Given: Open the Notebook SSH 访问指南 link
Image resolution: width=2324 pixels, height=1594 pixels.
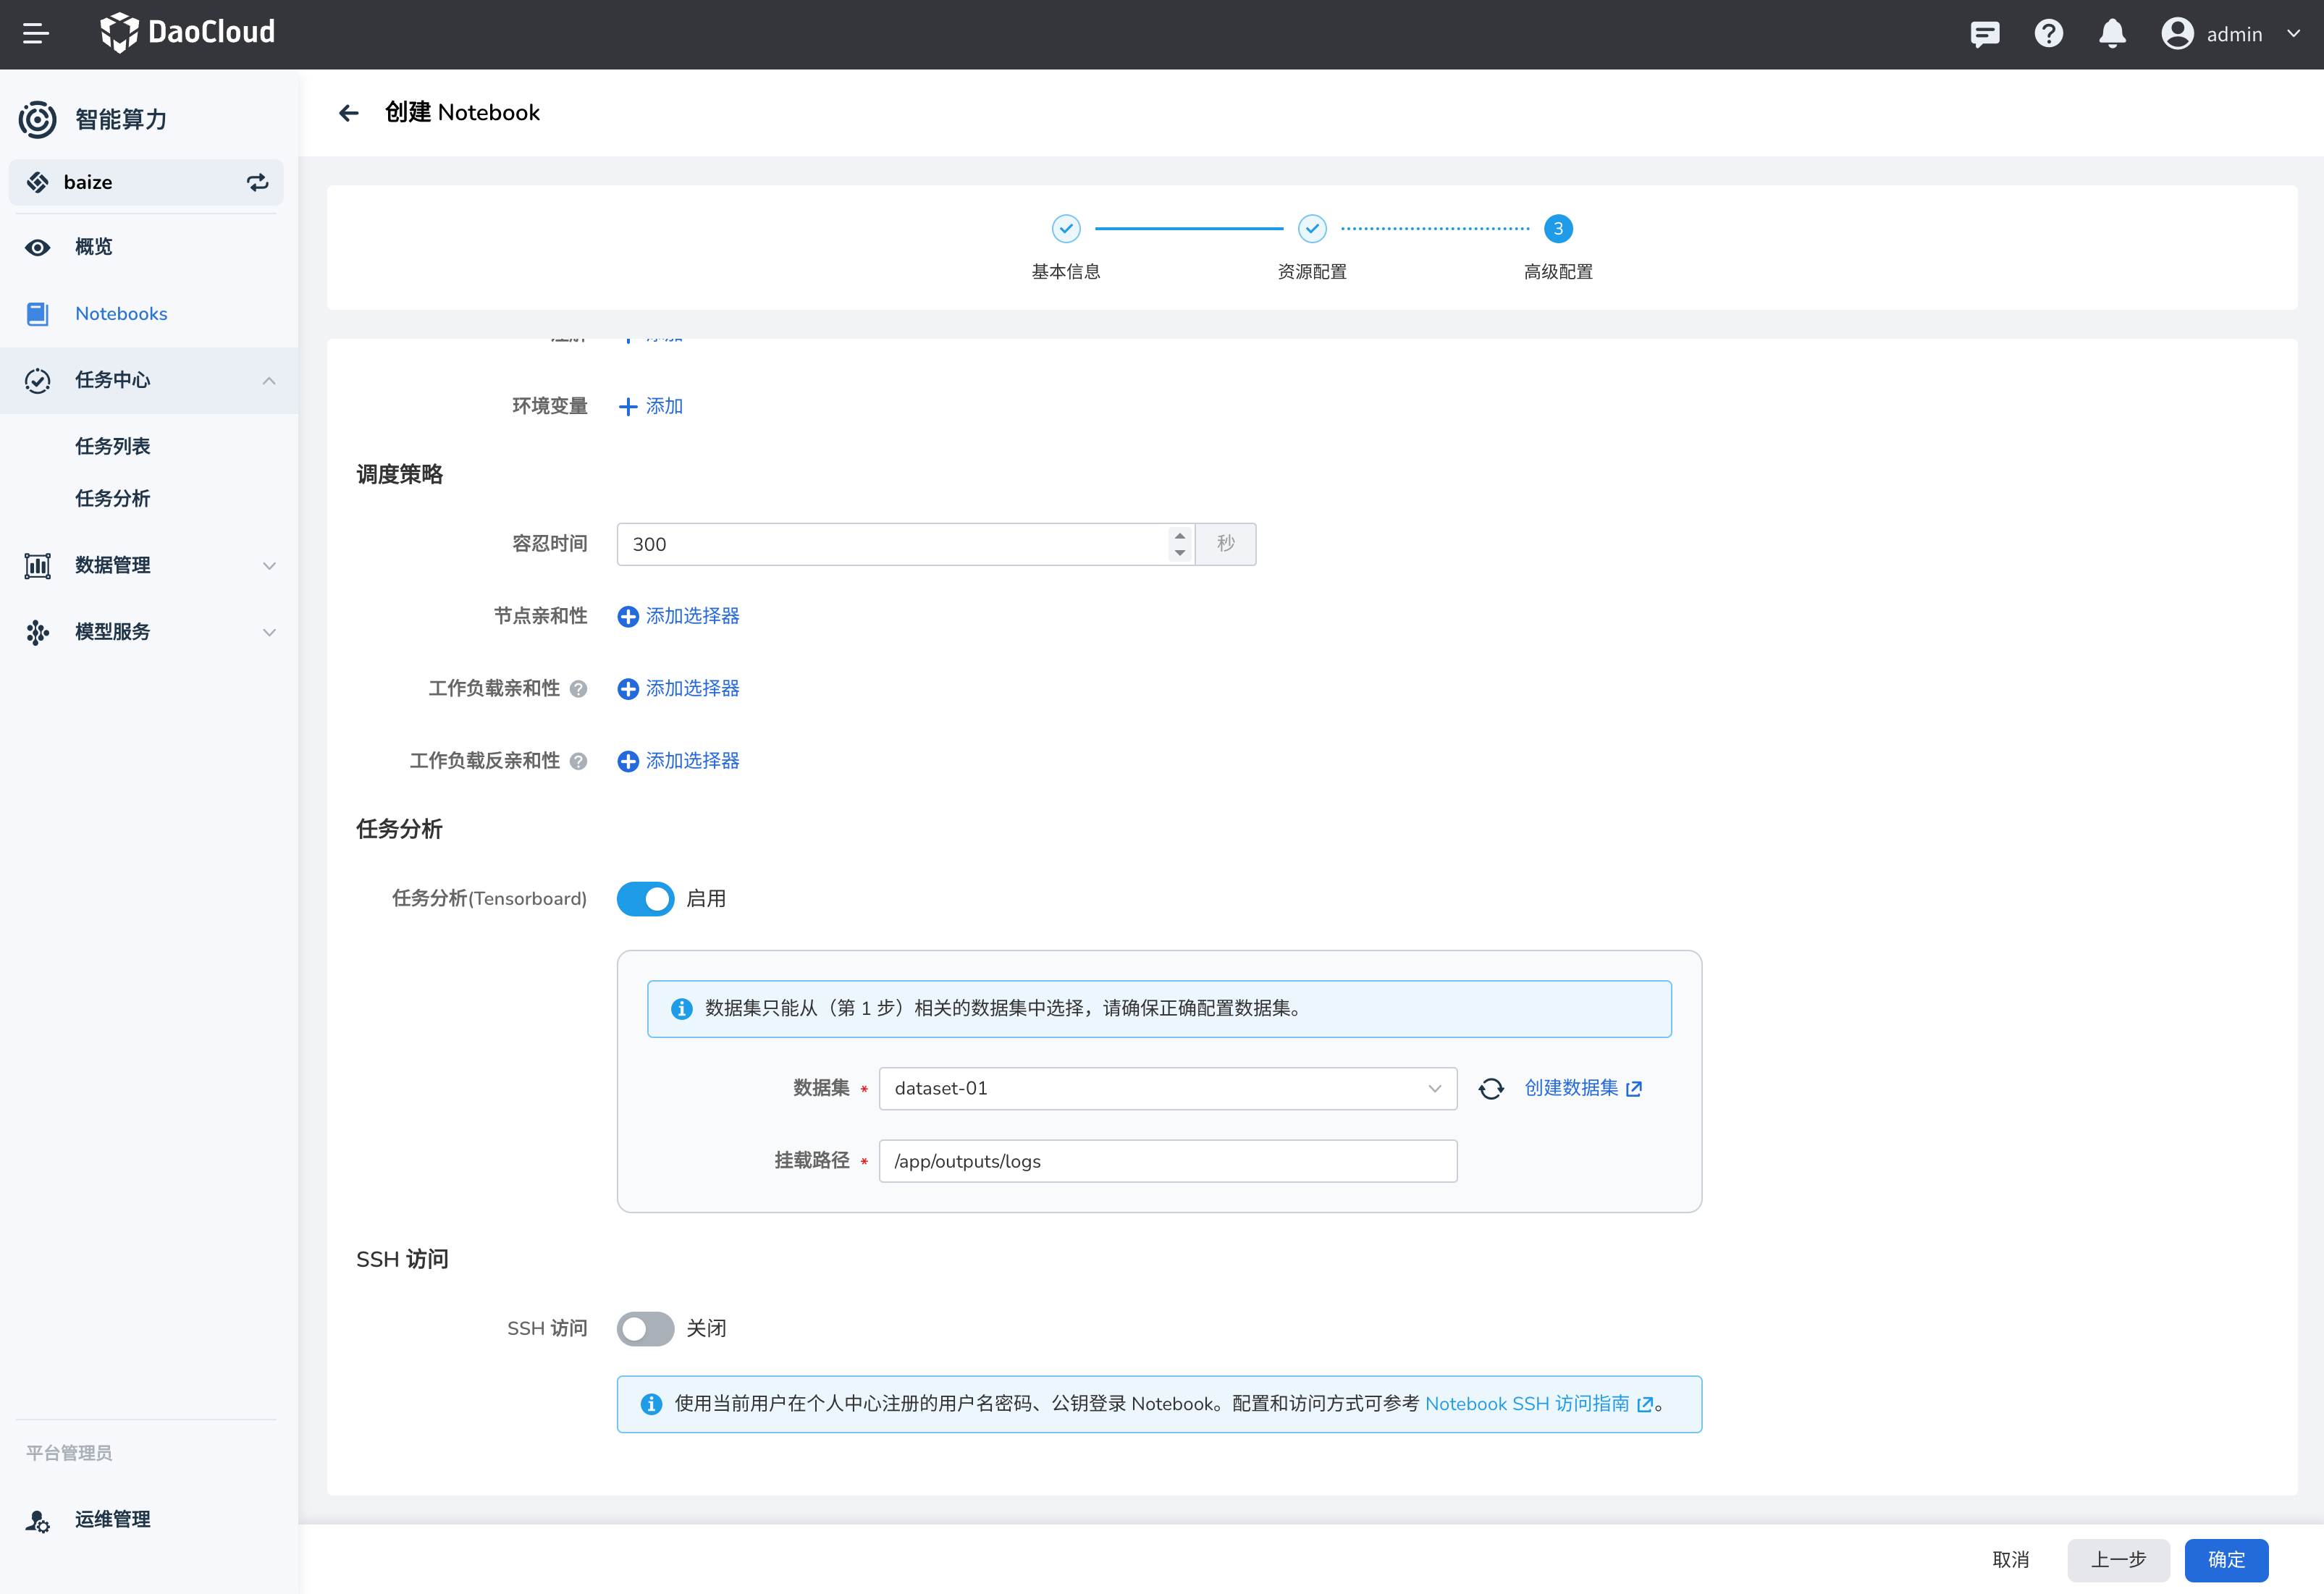Looking at the screenshot, I should coord(1528,1403).
